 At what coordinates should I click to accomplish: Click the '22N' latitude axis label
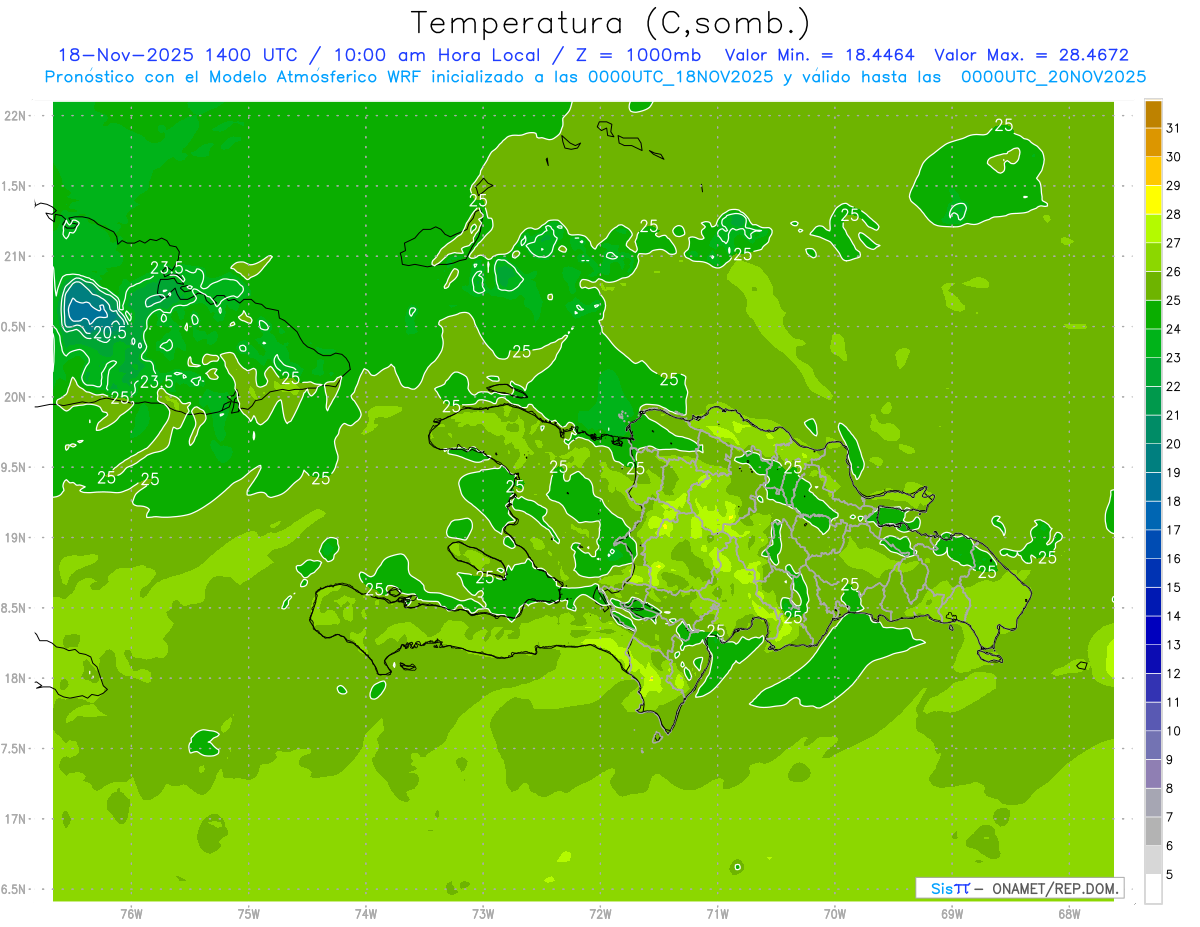point(14,116)
